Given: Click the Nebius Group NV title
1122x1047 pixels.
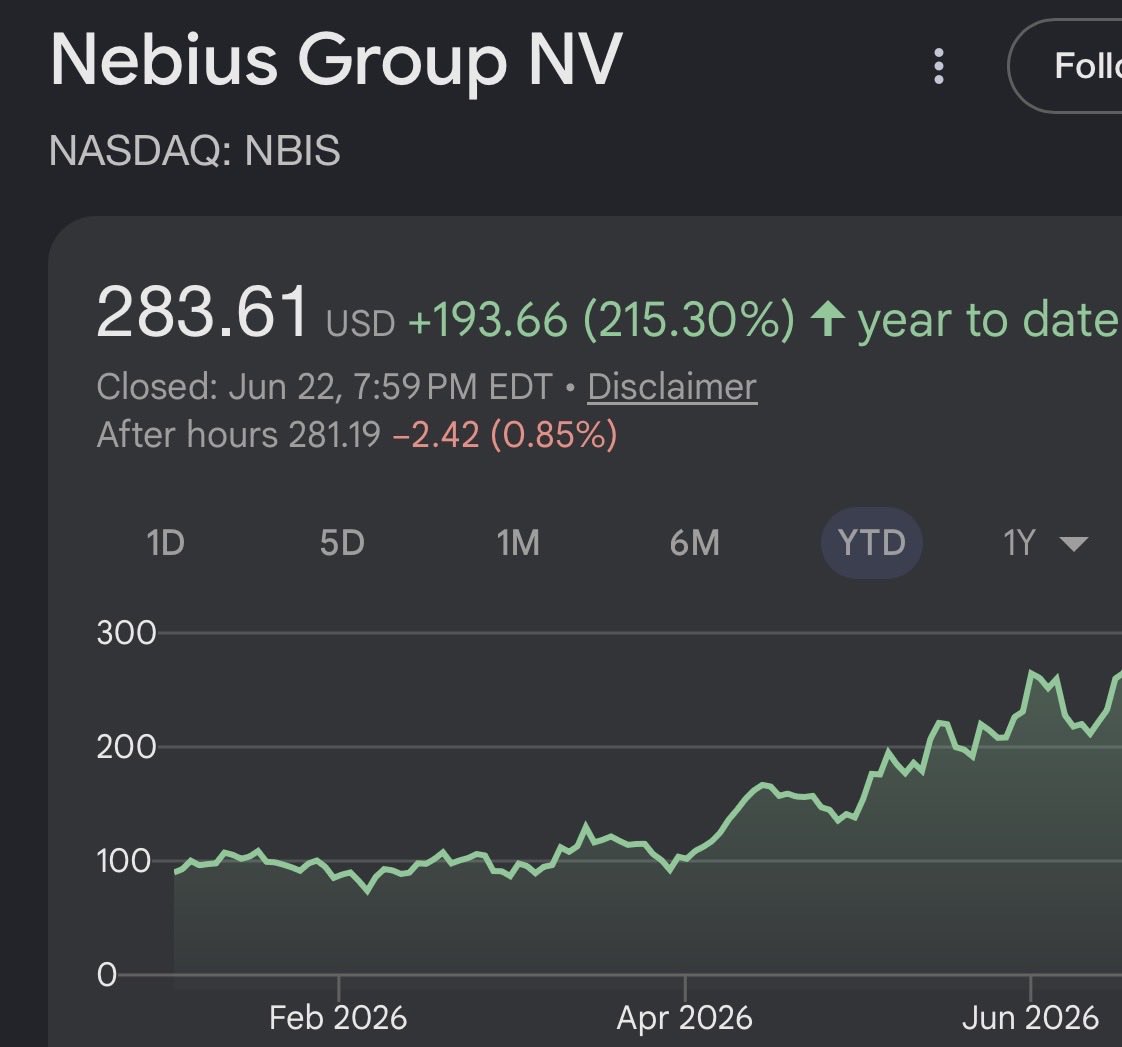Looking at the screenshot, I should [336, 61].
